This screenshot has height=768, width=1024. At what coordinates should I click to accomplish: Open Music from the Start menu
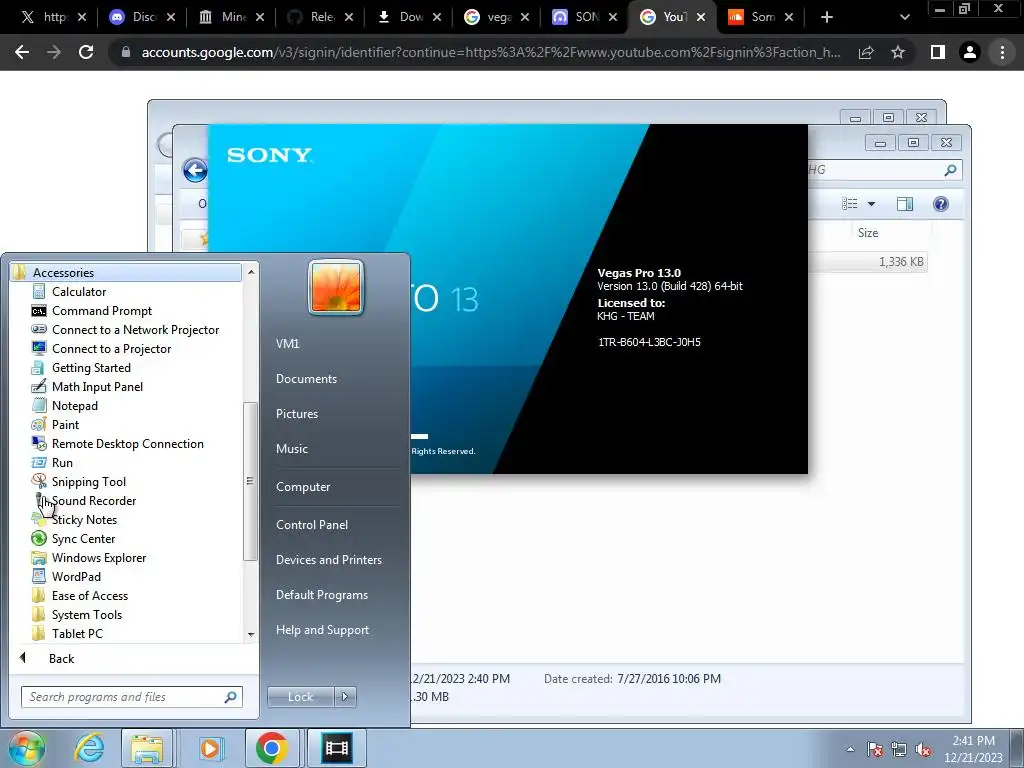pyautogui.click(x=291, y=449)
